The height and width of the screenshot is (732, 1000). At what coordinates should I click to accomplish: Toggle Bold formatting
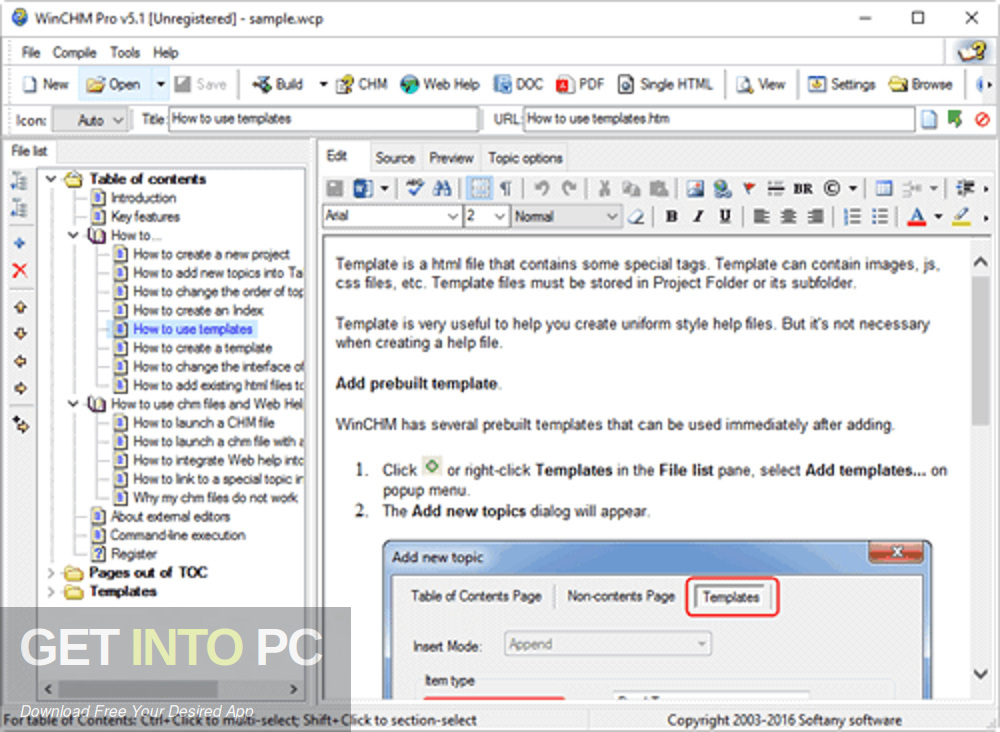click(671, 217)
